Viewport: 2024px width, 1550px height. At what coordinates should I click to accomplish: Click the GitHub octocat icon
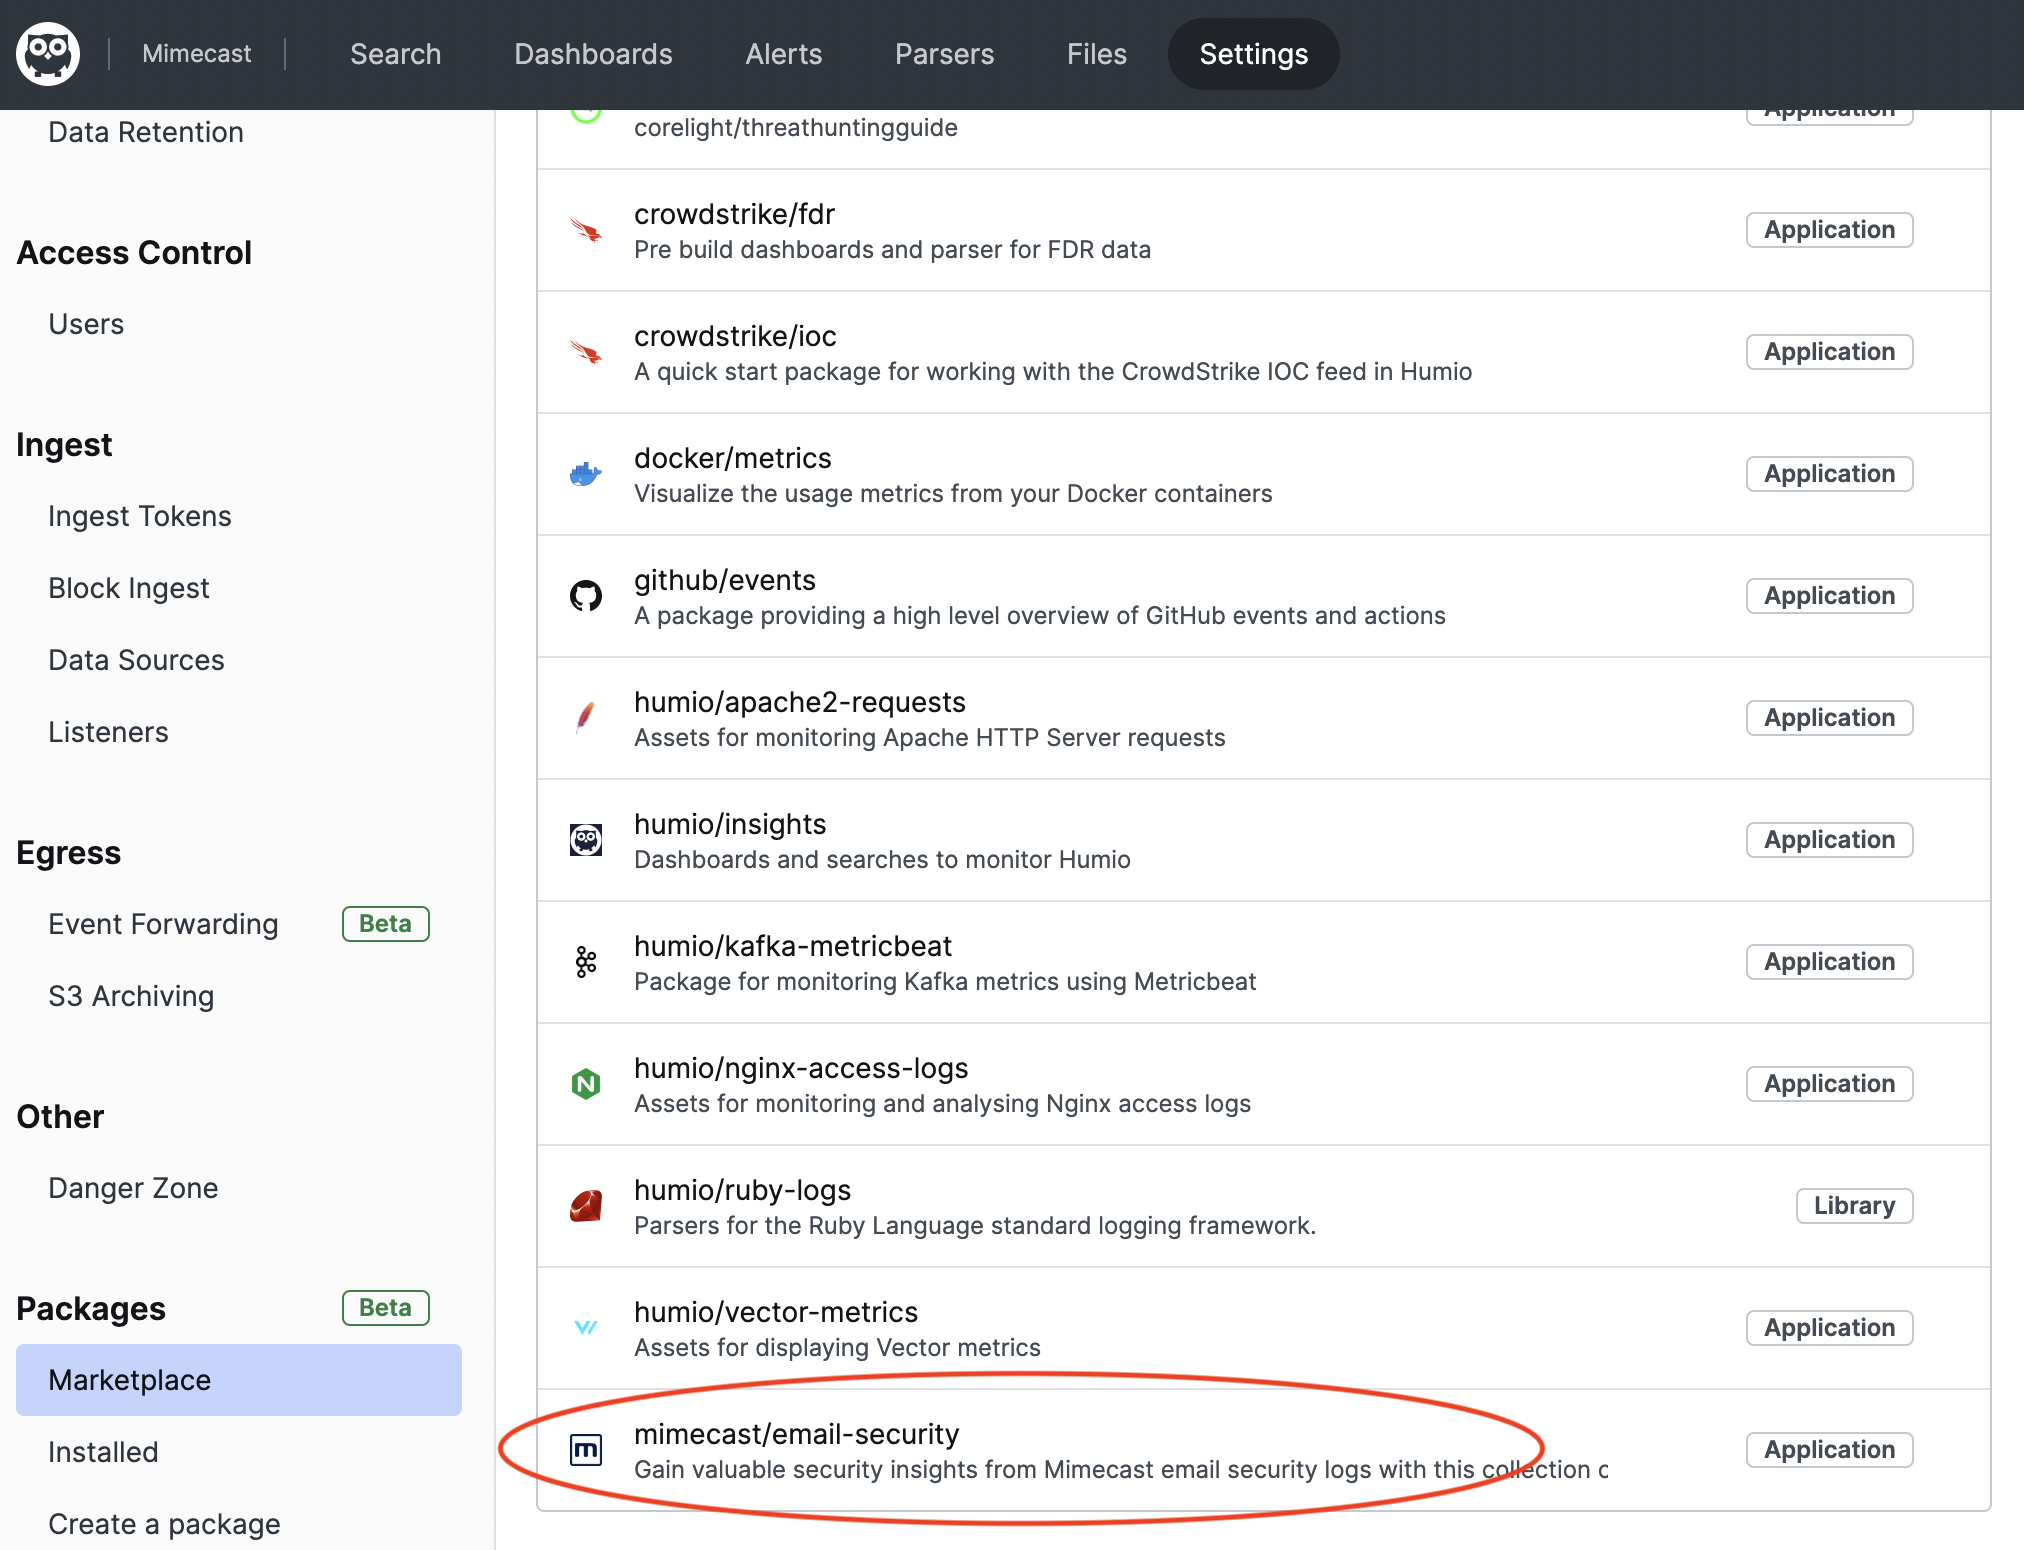click(x=586, y=596)
